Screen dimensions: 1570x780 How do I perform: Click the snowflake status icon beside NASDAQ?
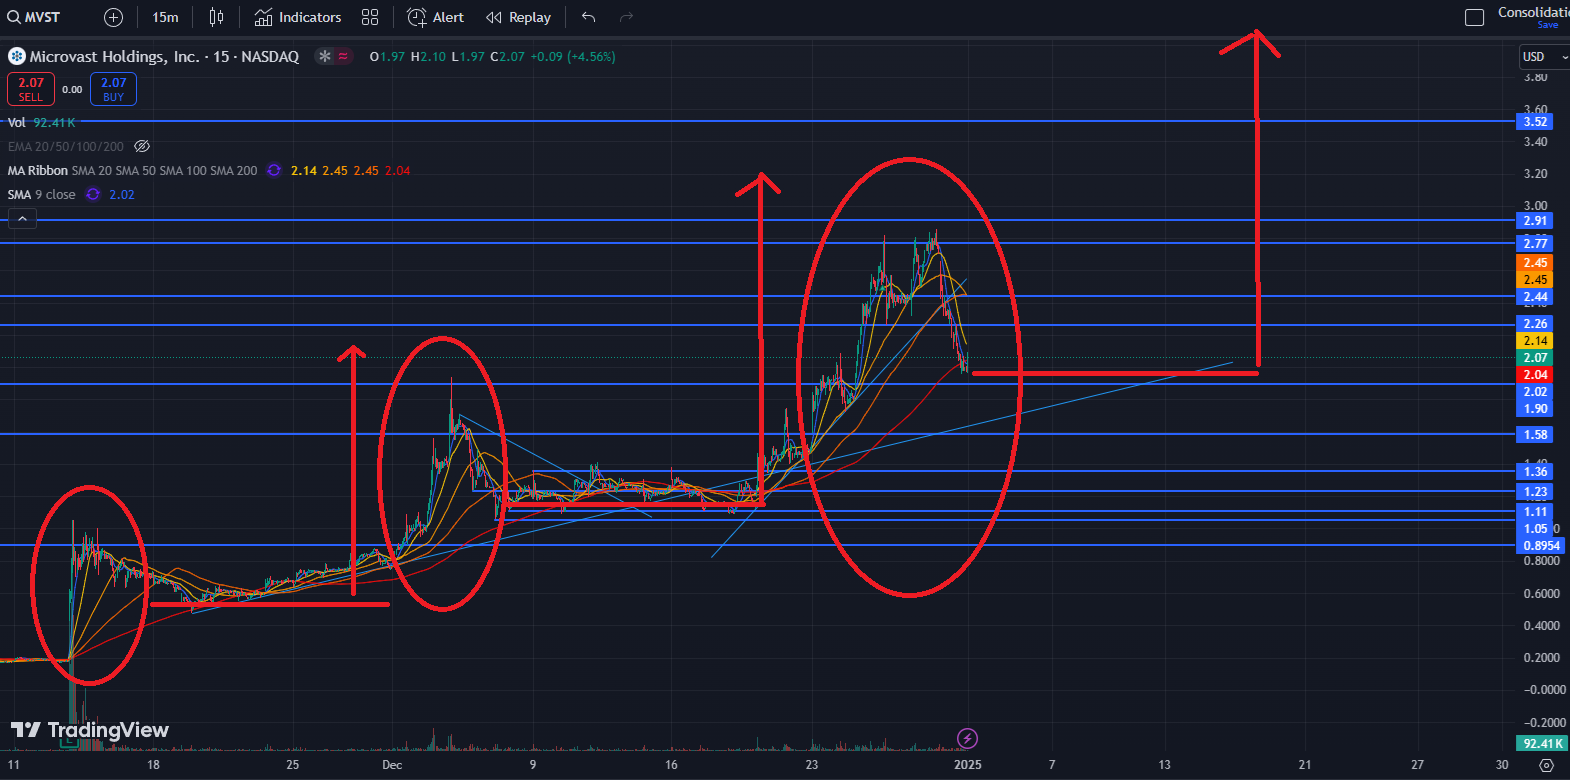pos(324,56)
